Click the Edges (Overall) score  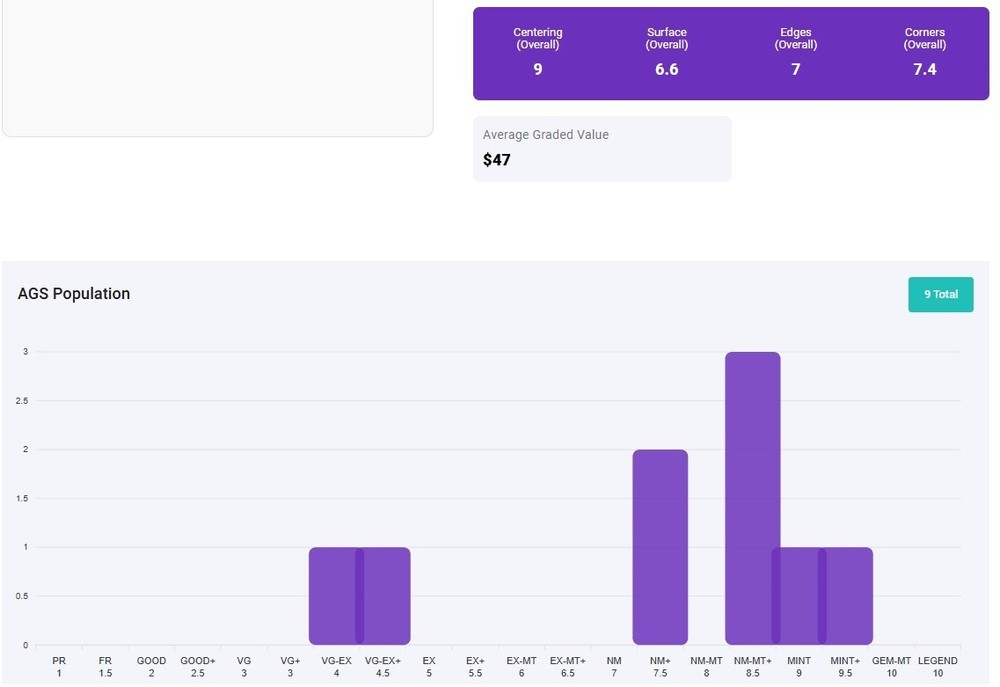(796, 69)
